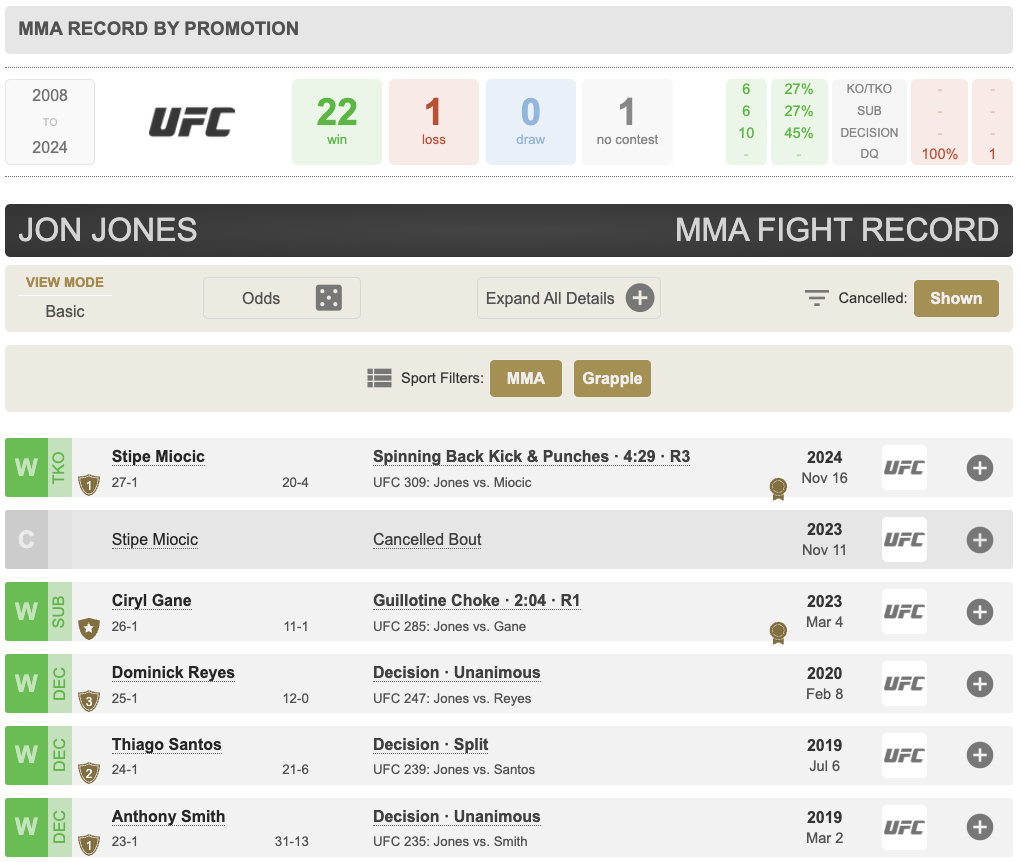The width and height of the screenshot is (1020, 862).
Task: Click the rank 1 shield badge beside Stipe Miocic
Action: (x=89, y=485)
